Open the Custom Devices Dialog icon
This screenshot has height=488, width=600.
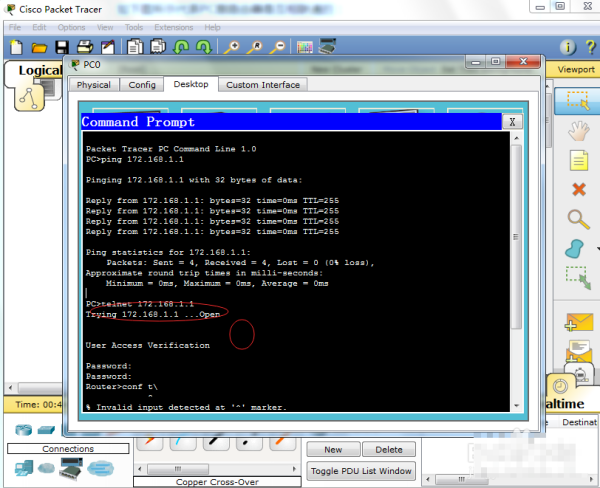[328, 46]
